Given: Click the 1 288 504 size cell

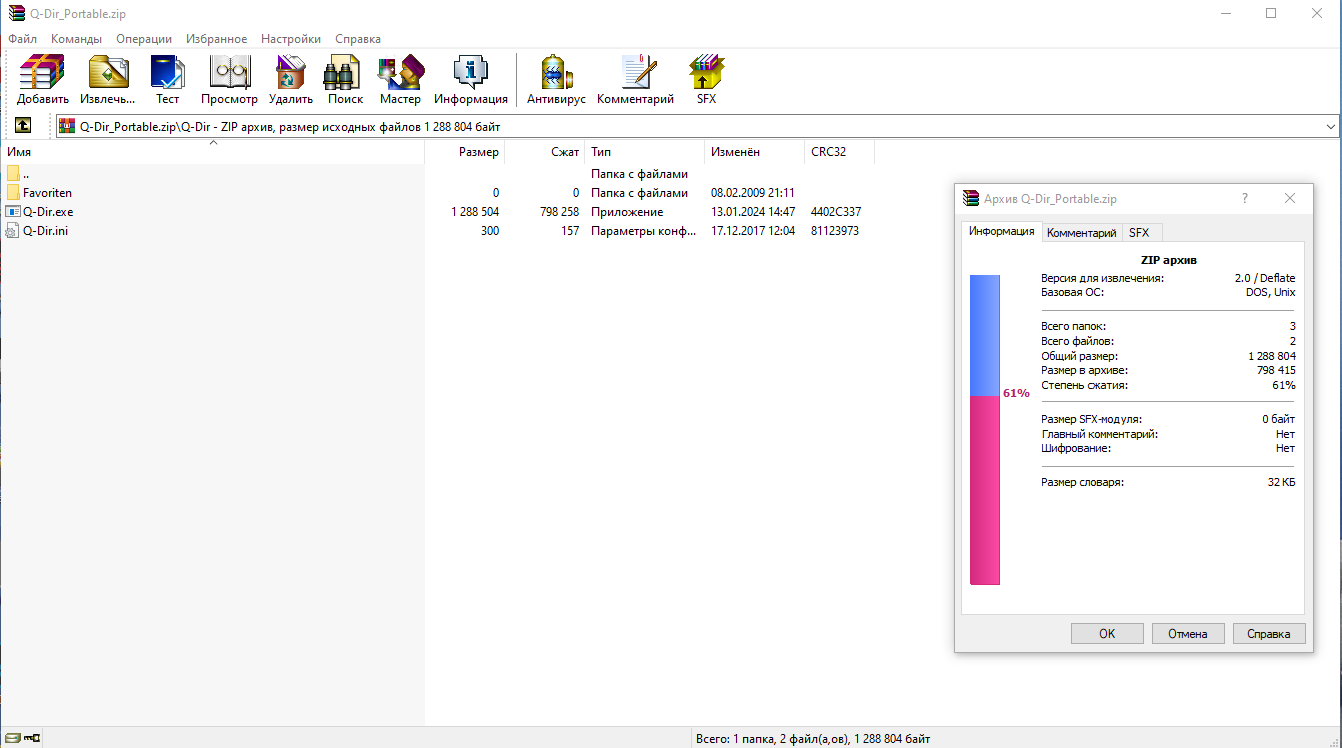Looking at the screenshot, I should pyautogui.click(x=475, y=212).
